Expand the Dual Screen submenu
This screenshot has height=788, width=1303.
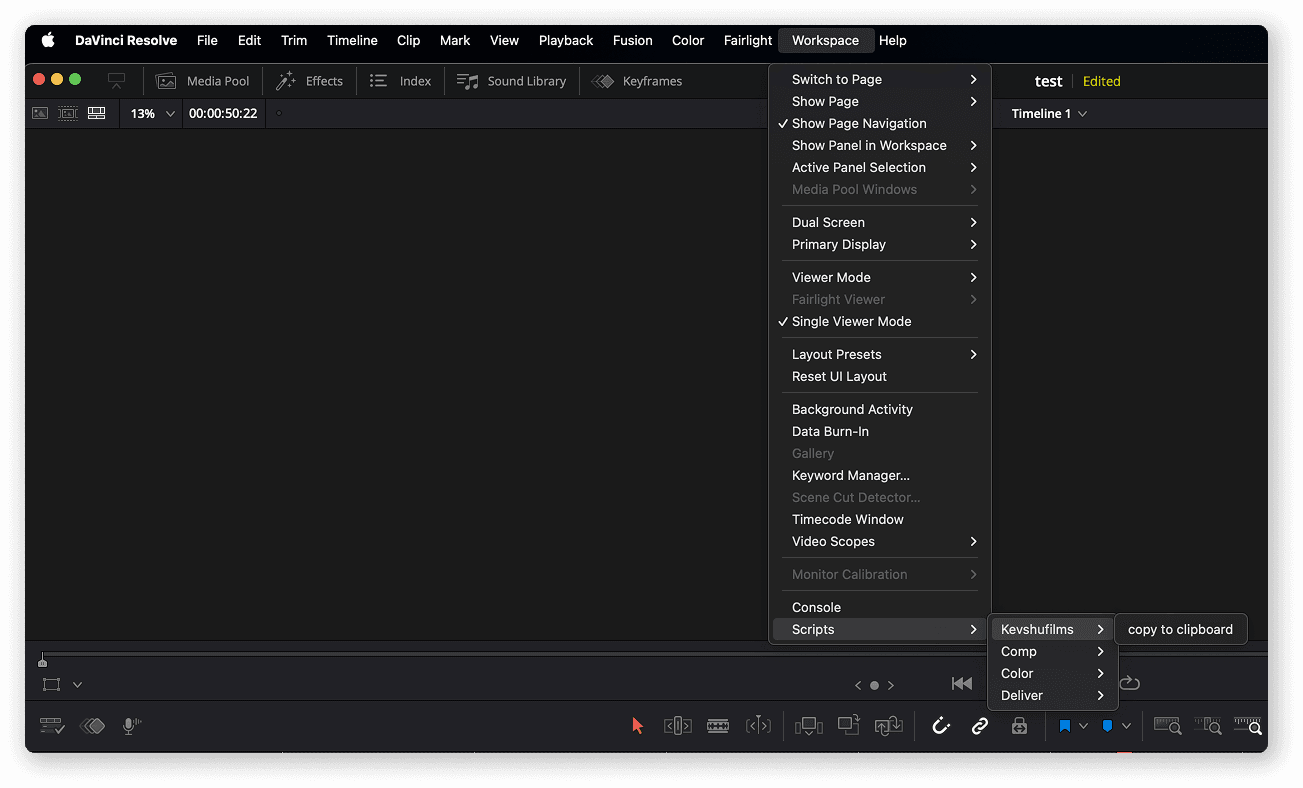[x=880, y=222]
